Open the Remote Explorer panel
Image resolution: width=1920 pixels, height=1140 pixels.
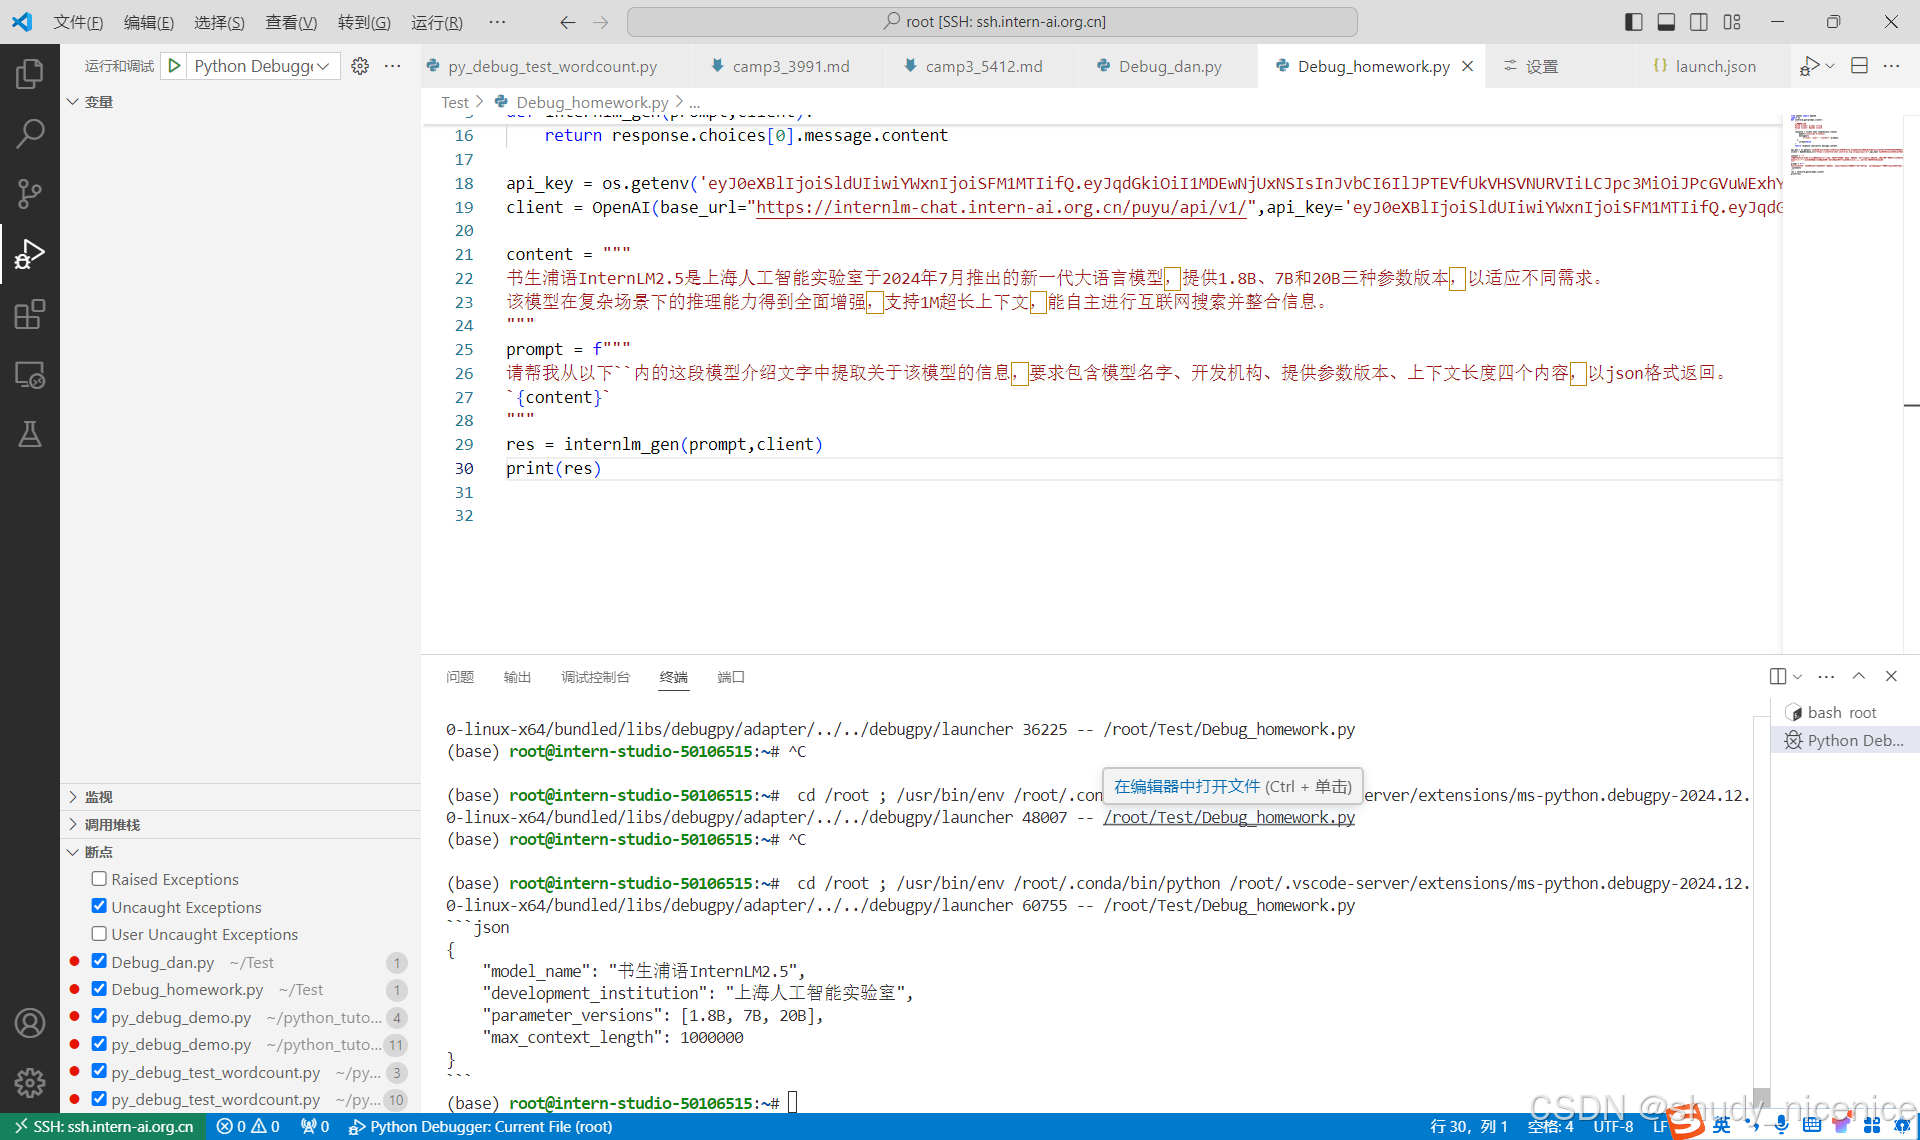click(x=30, y=375)
